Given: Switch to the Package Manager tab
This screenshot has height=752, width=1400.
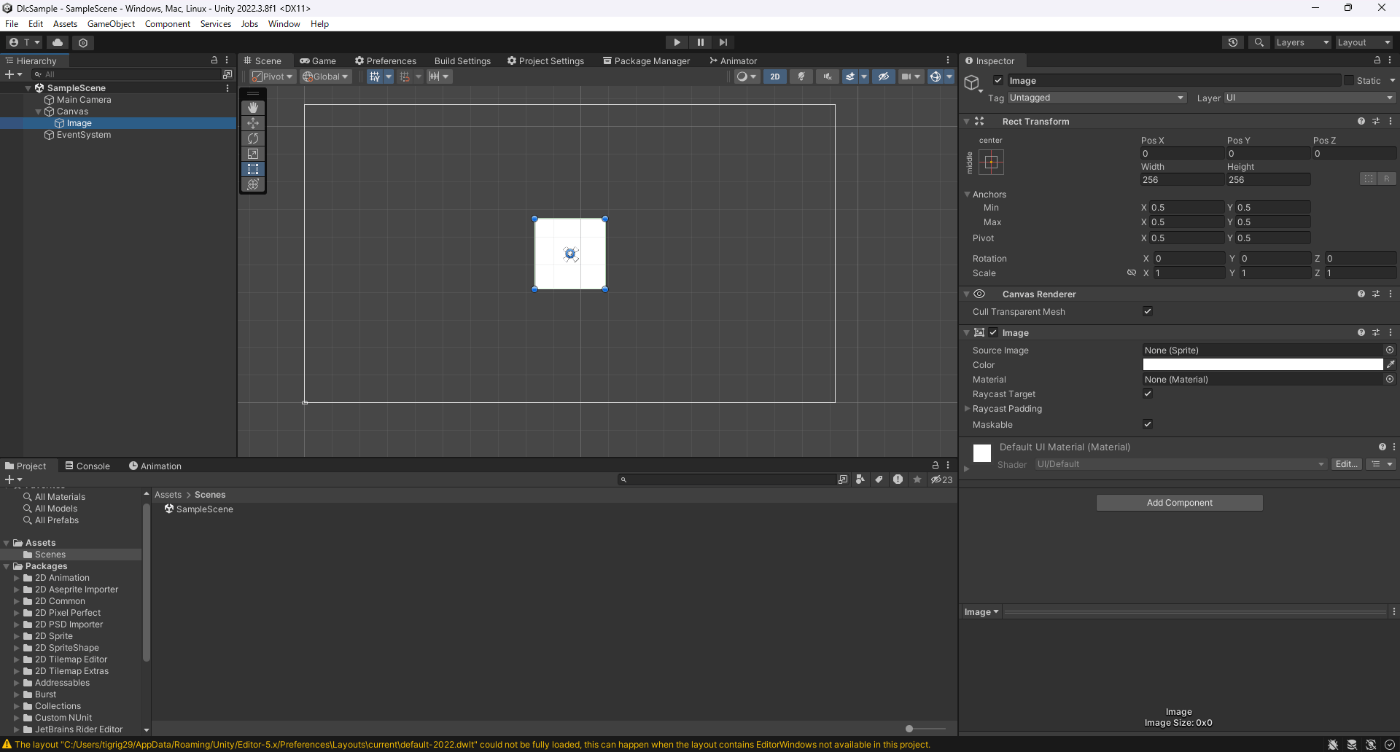Looking at the screenshot, I should [x=646, y=61].
